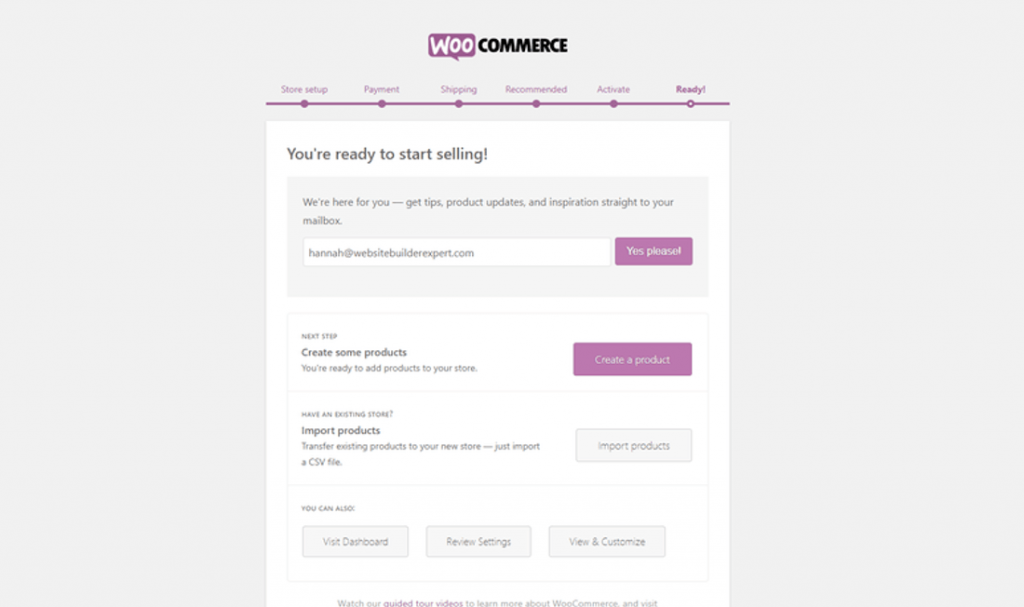Click the Activate step progress dot
This screenshot has width=1024, height=607.
pos(613,103)
